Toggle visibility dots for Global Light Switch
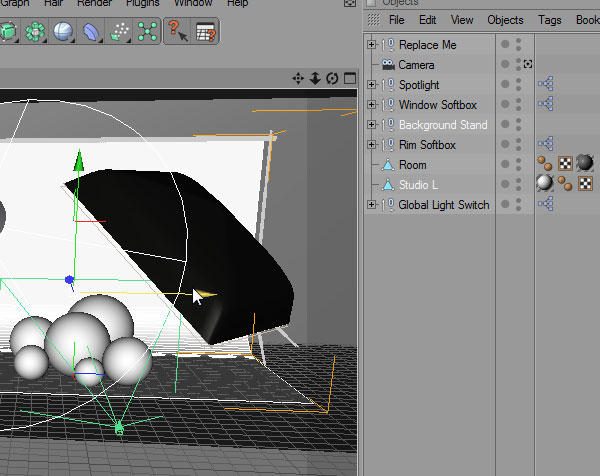This screenshot has height=476, width=600. click(x=518, y=204)
